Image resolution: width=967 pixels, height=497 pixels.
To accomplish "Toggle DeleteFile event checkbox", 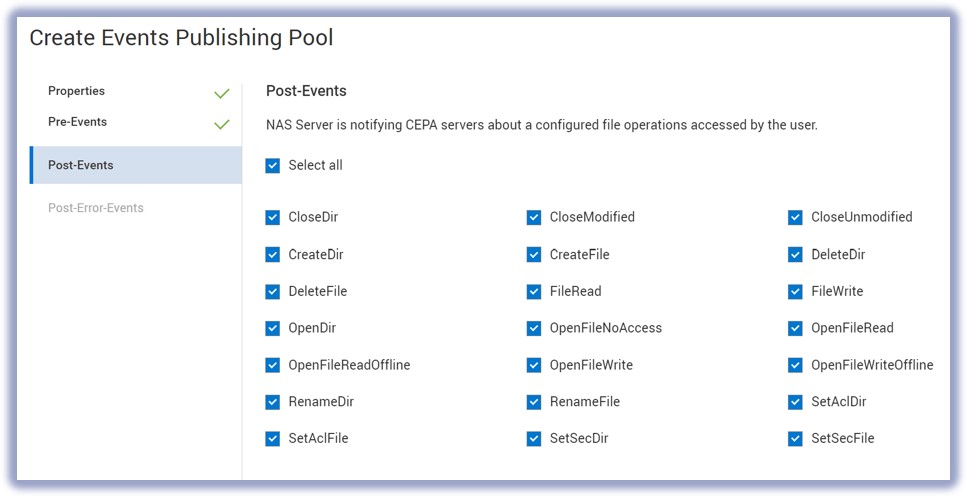I will (x=273, y=292).
